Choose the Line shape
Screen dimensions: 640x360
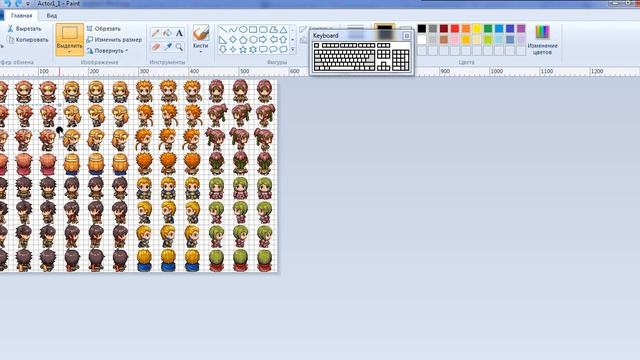tap(223, 30)
